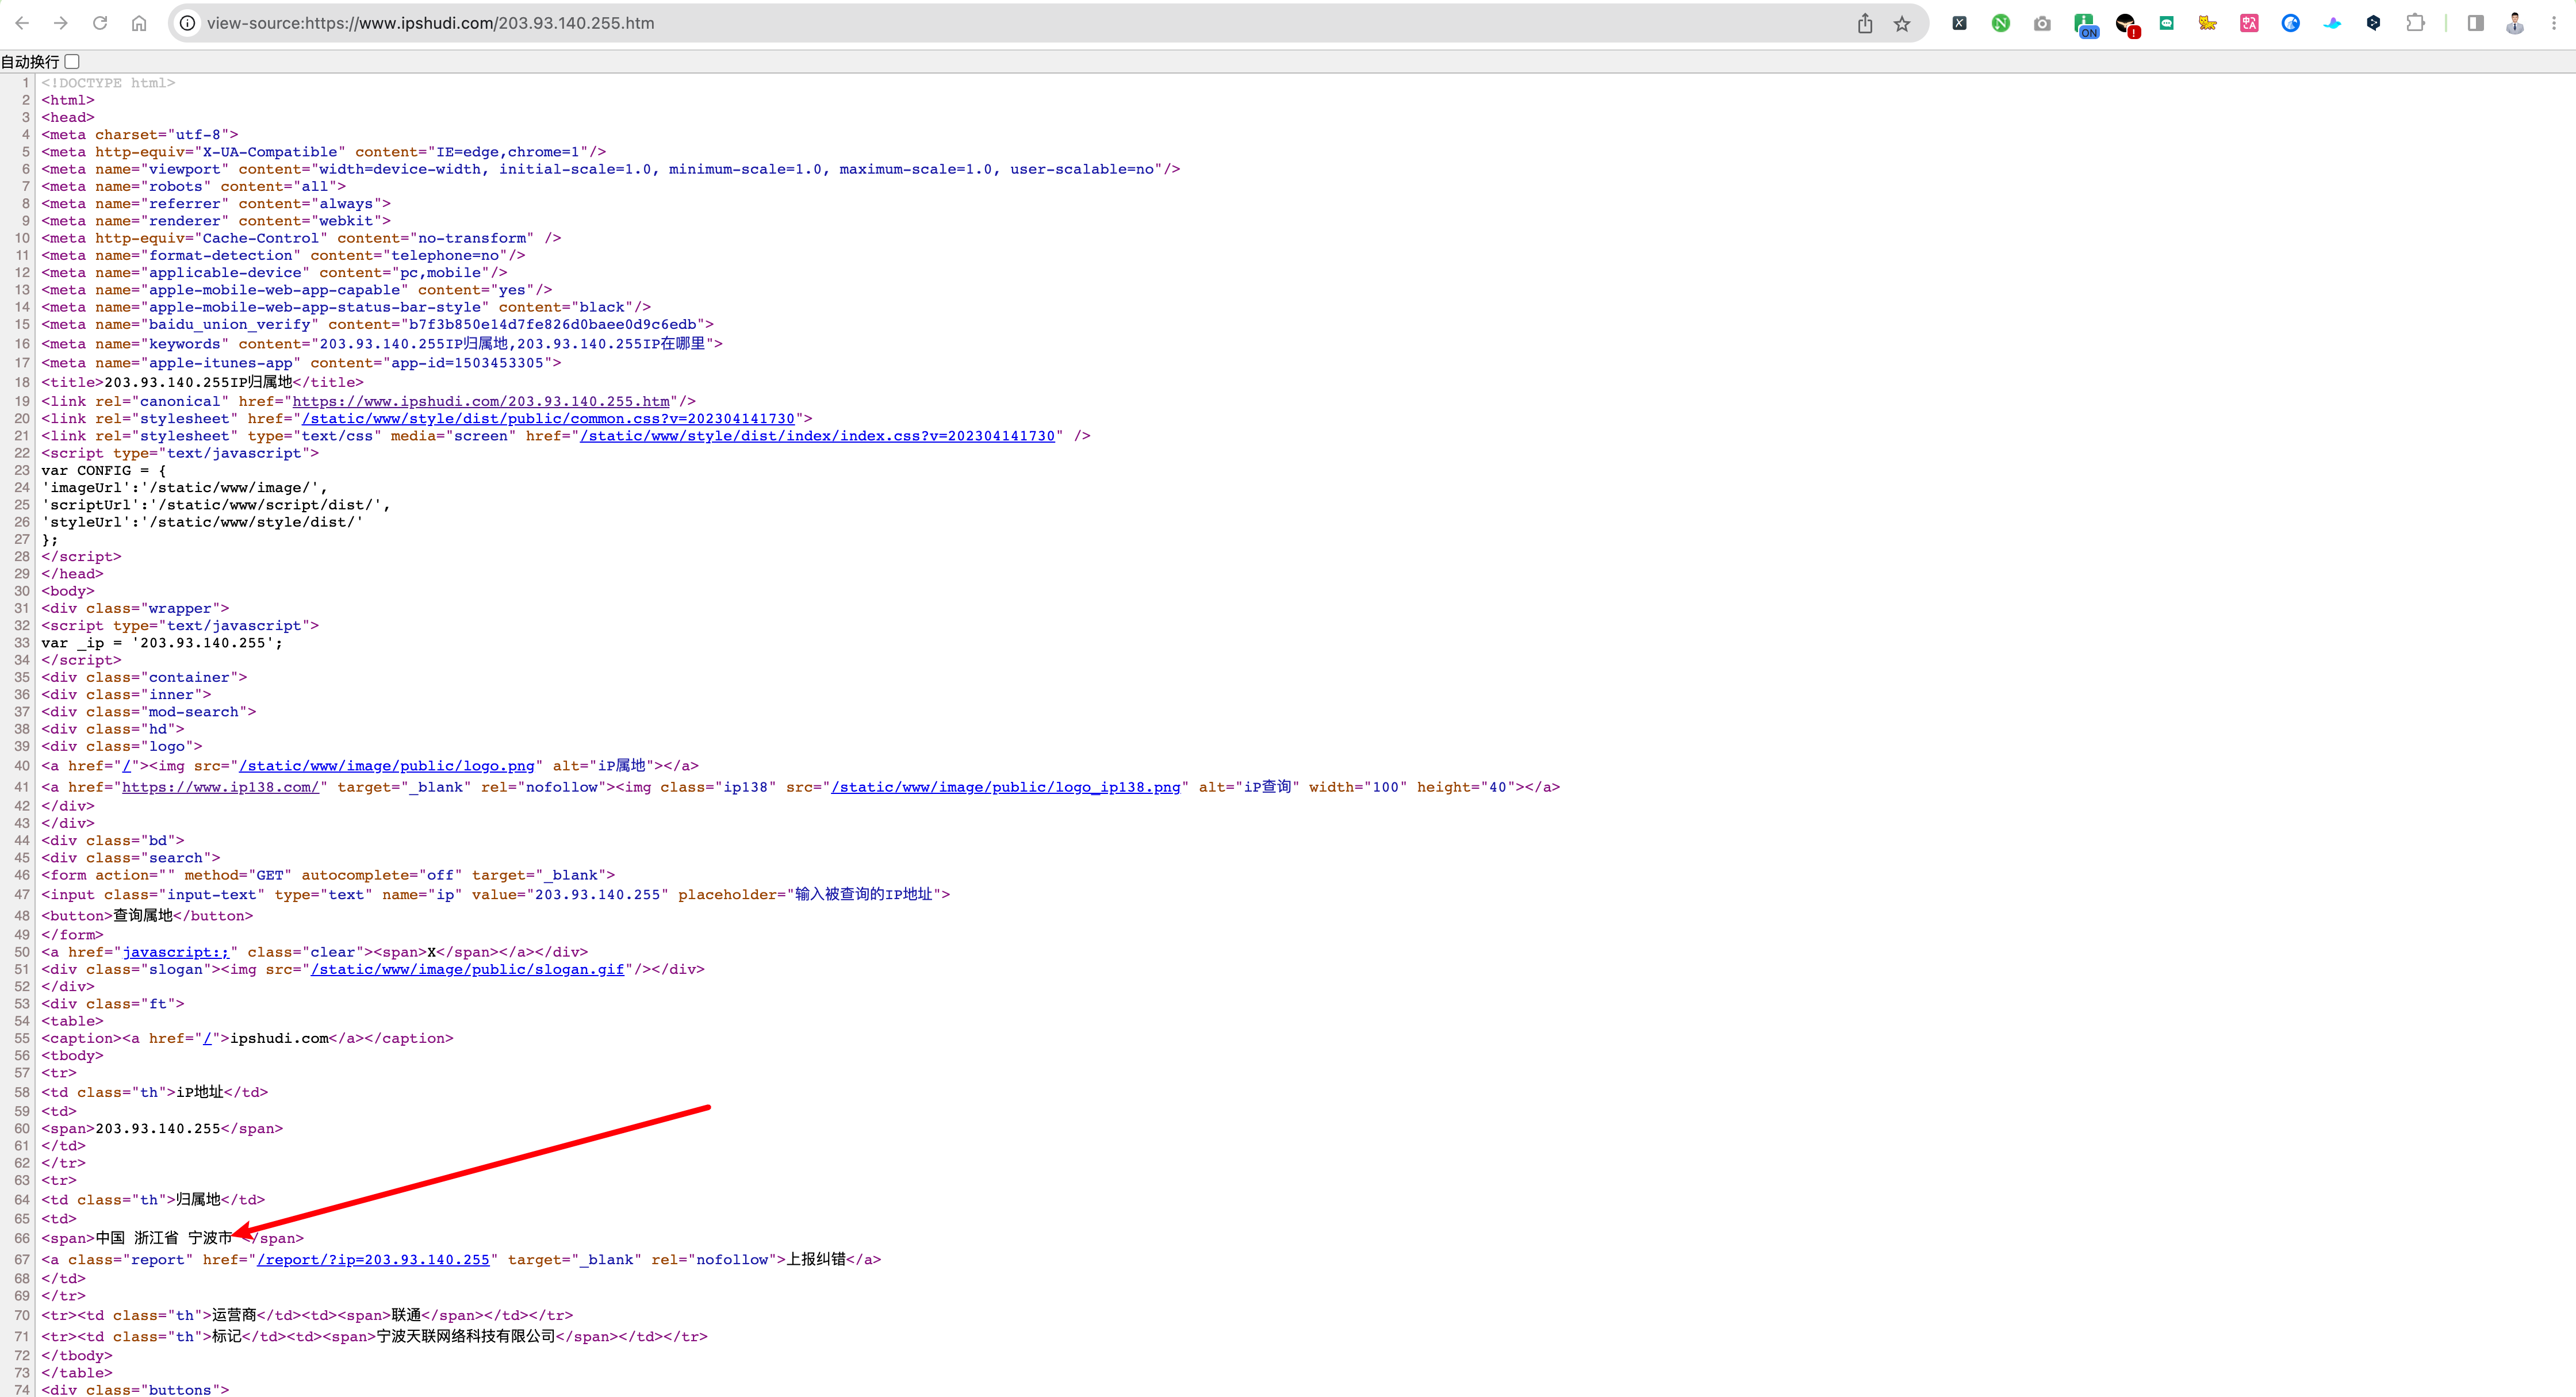This screenshot has height=1397, width=2576.
Task: Open the dark X extension
Action: point(1959,23)
